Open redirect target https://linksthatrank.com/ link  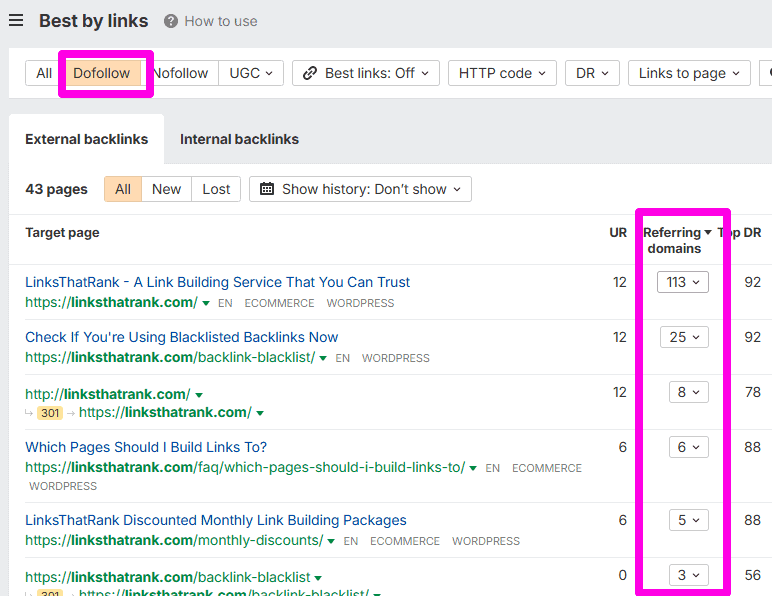pyautogui.click(x=165, y=412)
